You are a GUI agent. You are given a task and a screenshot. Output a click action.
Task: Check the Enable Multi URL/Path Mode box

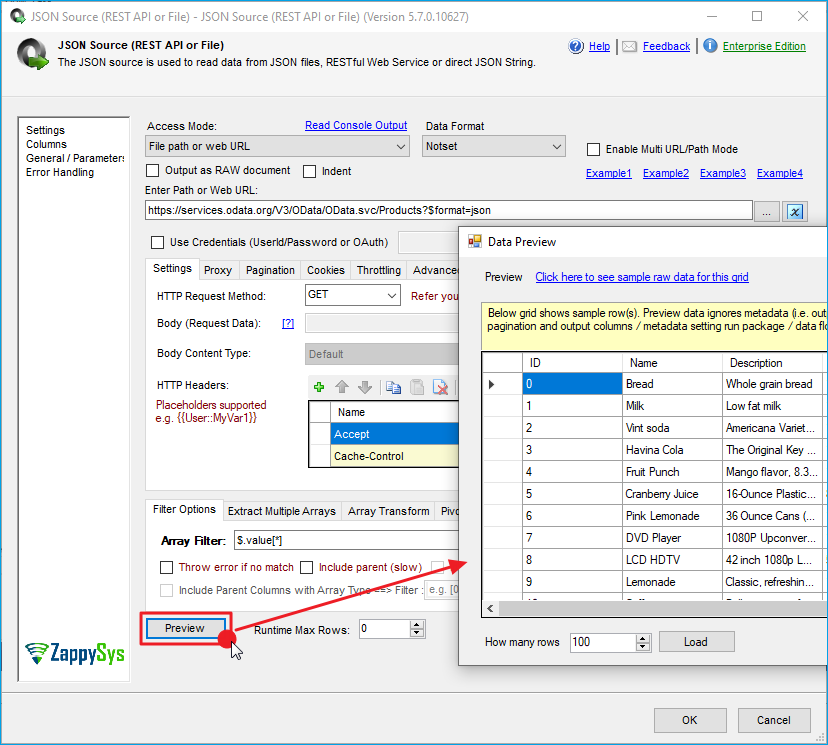(594, 149)
